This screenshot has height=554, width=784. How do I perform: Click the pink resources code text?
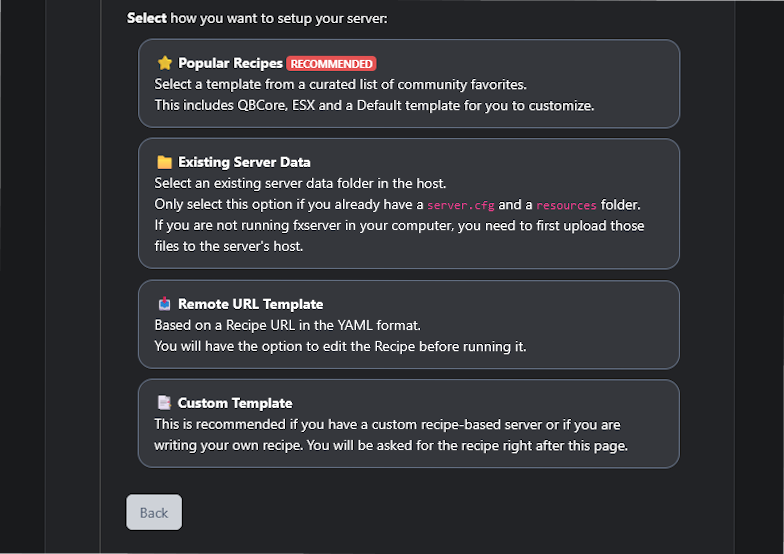coord(566,205)
